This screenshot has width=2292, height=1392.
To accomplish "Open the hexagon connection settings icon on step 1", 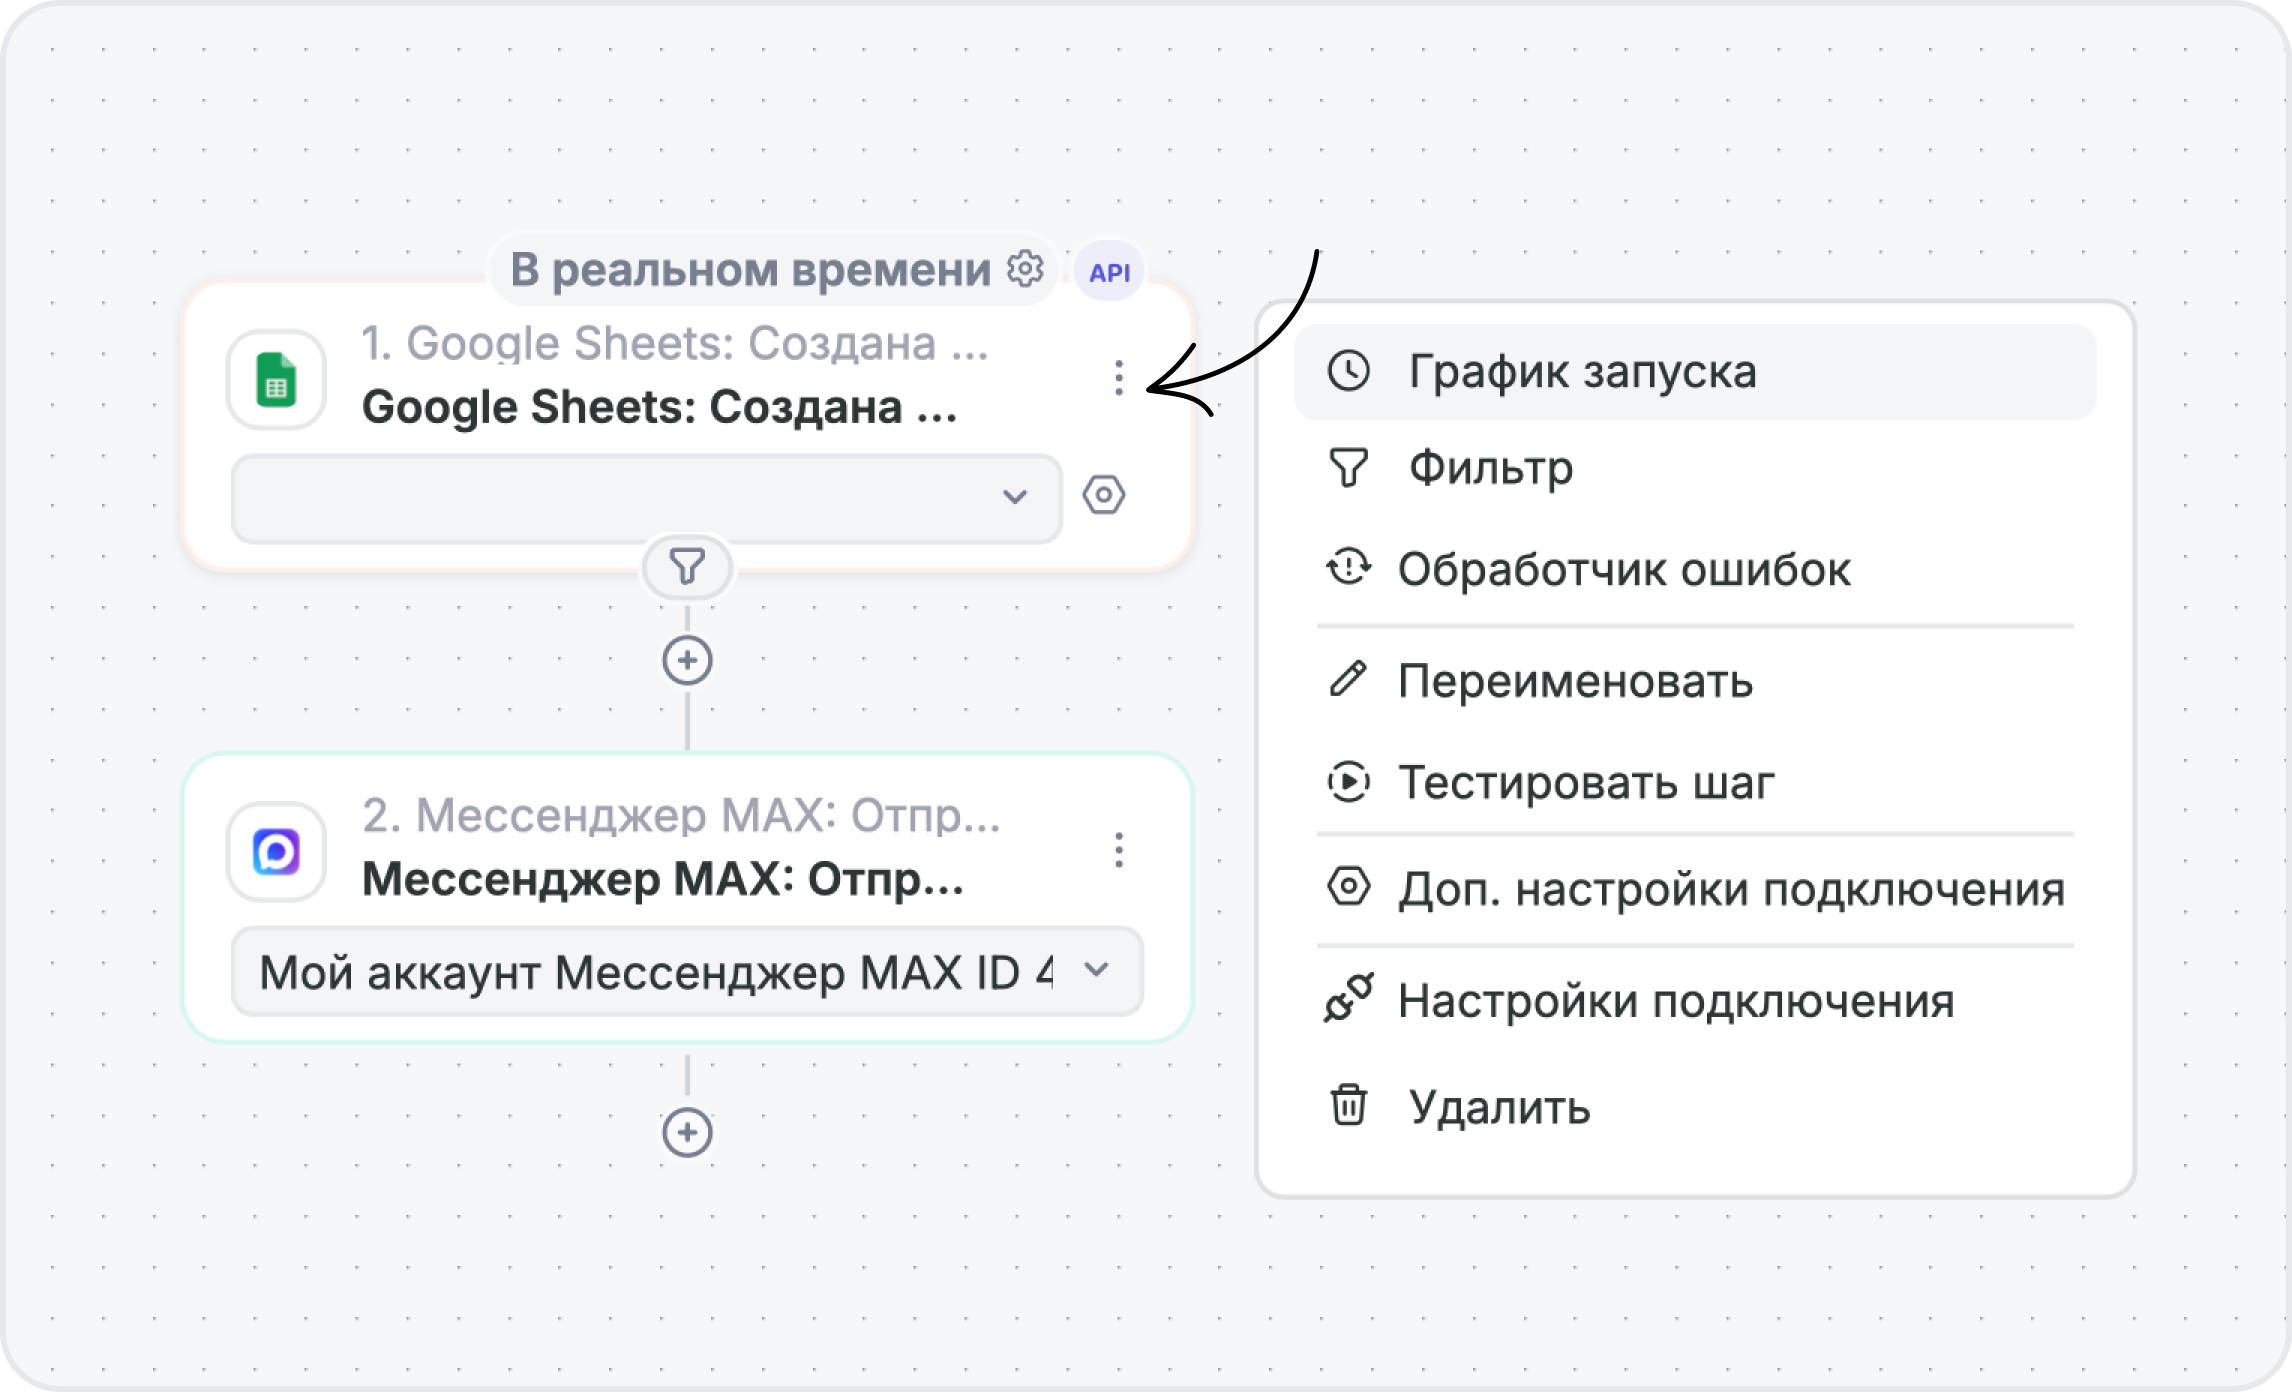I will [1104, 494].
